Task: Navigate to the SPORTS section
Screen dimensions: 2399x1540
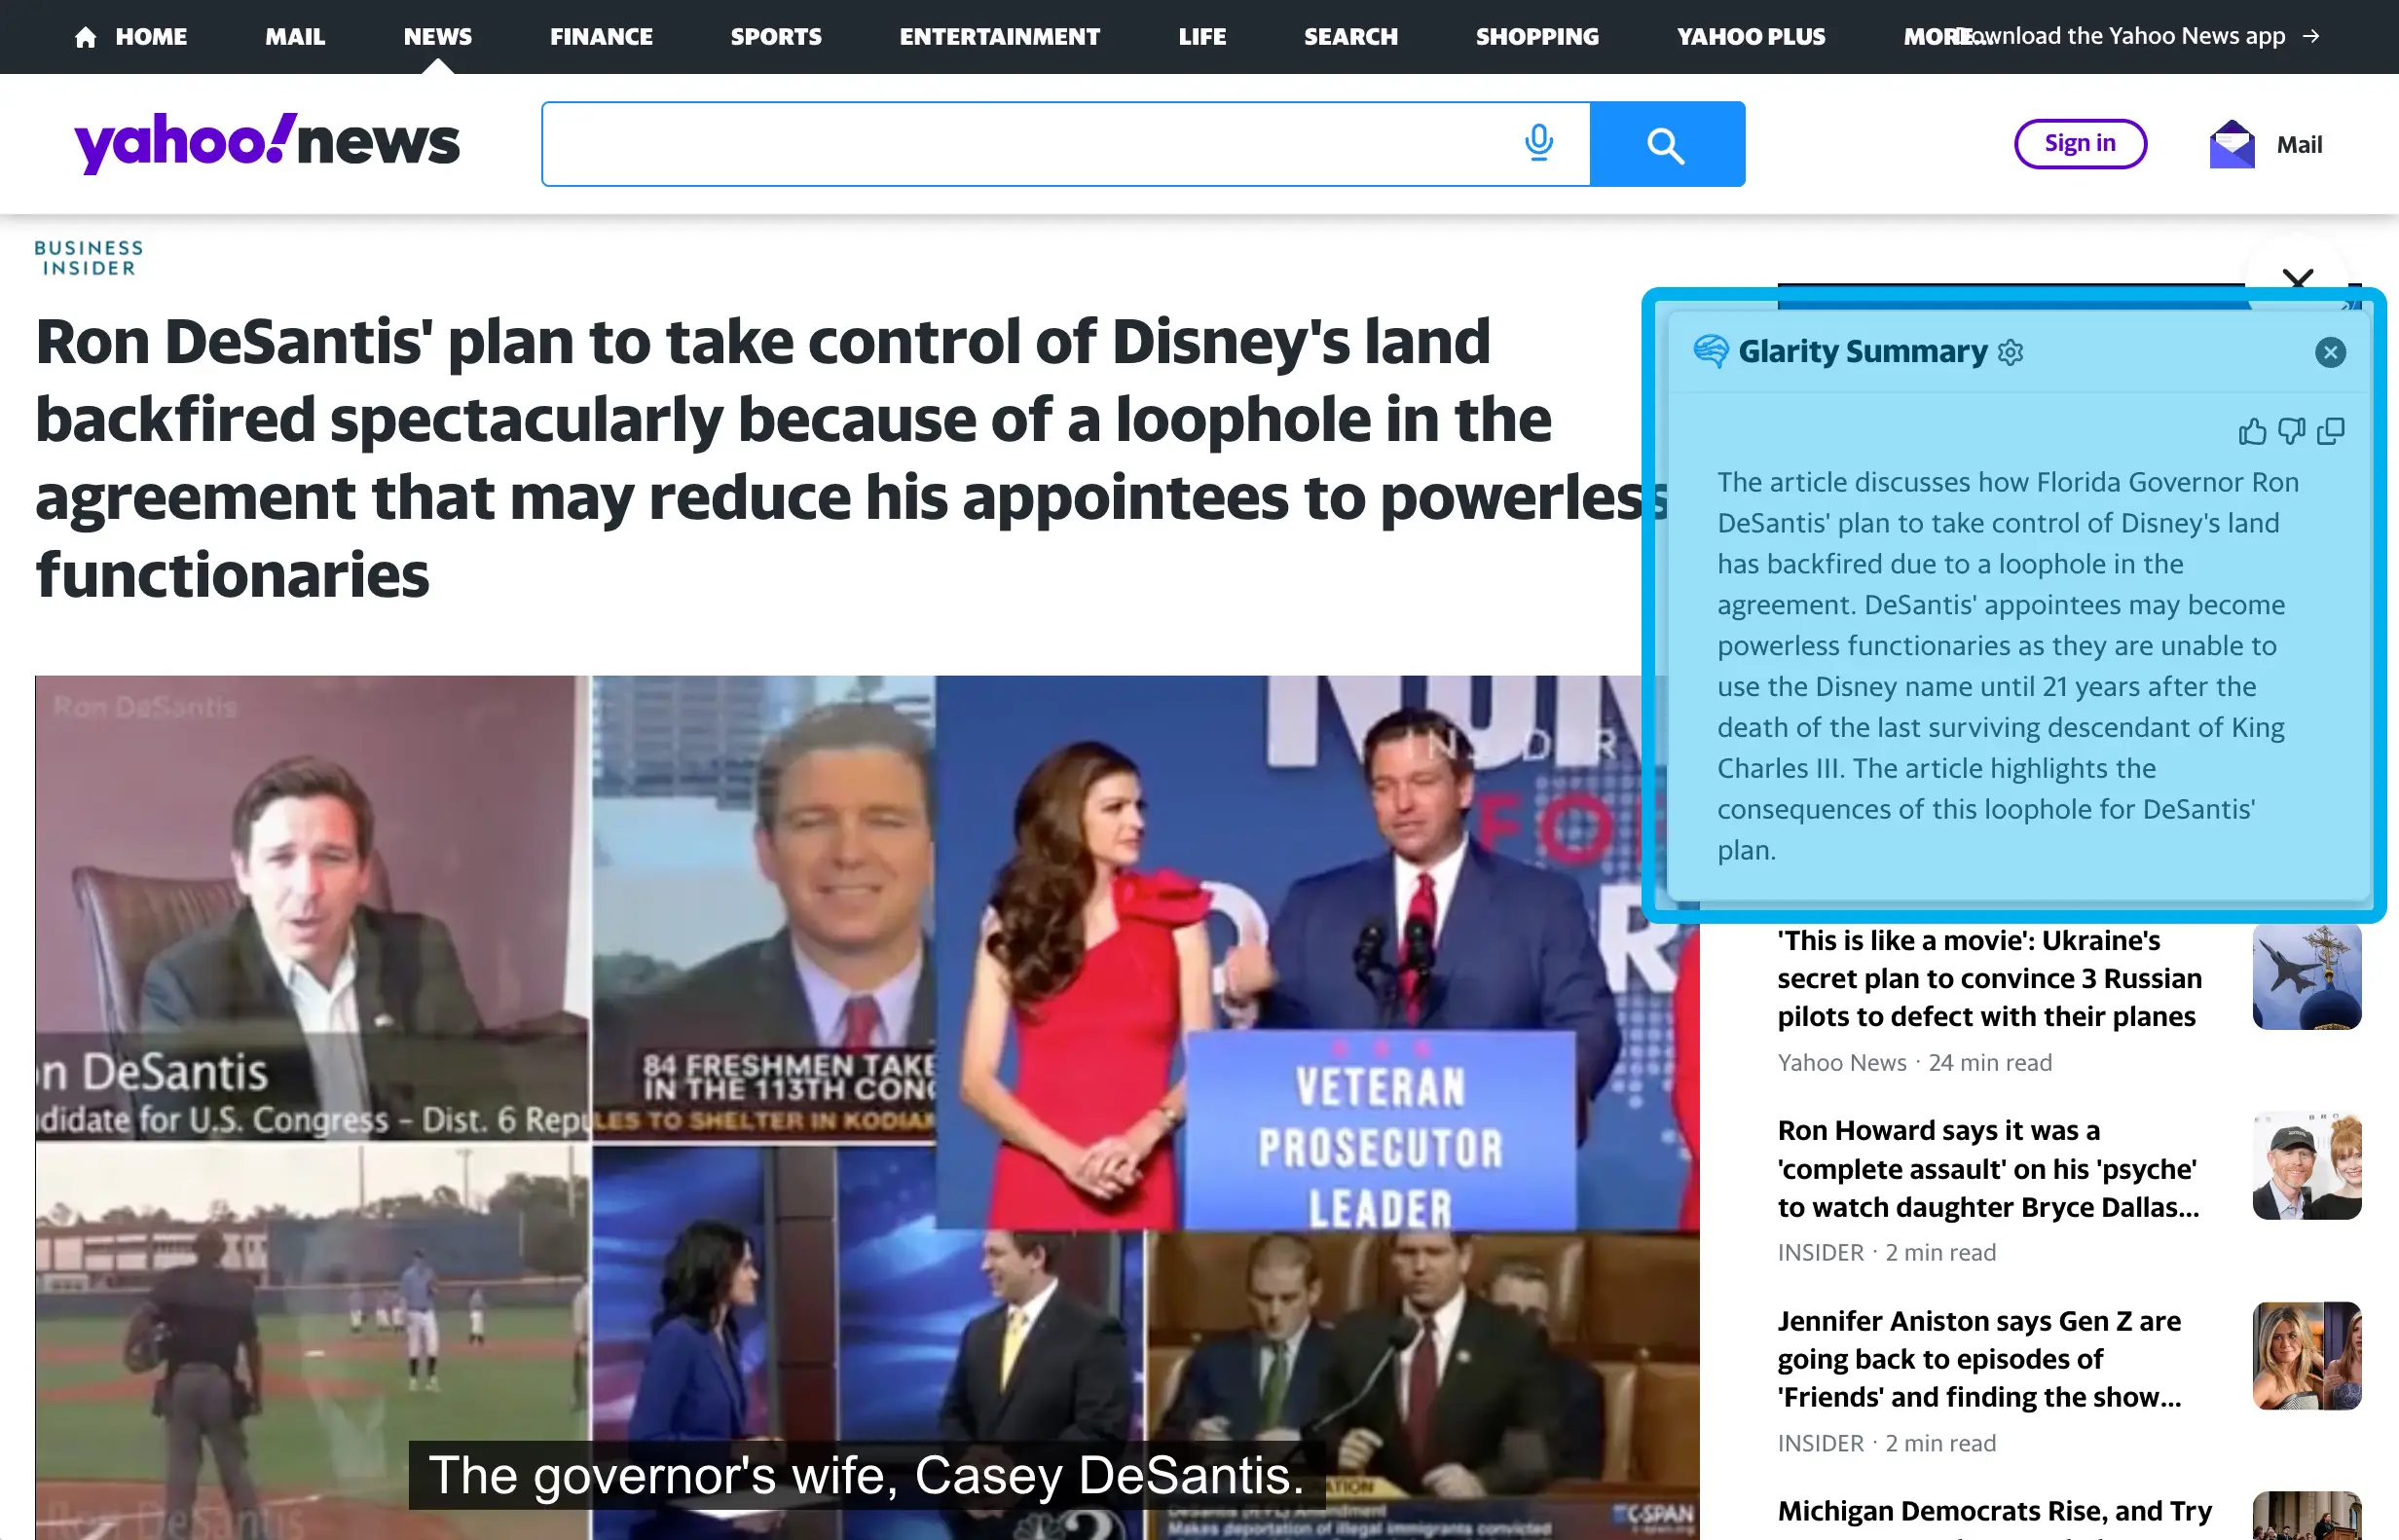Action: tap(776, 36)
